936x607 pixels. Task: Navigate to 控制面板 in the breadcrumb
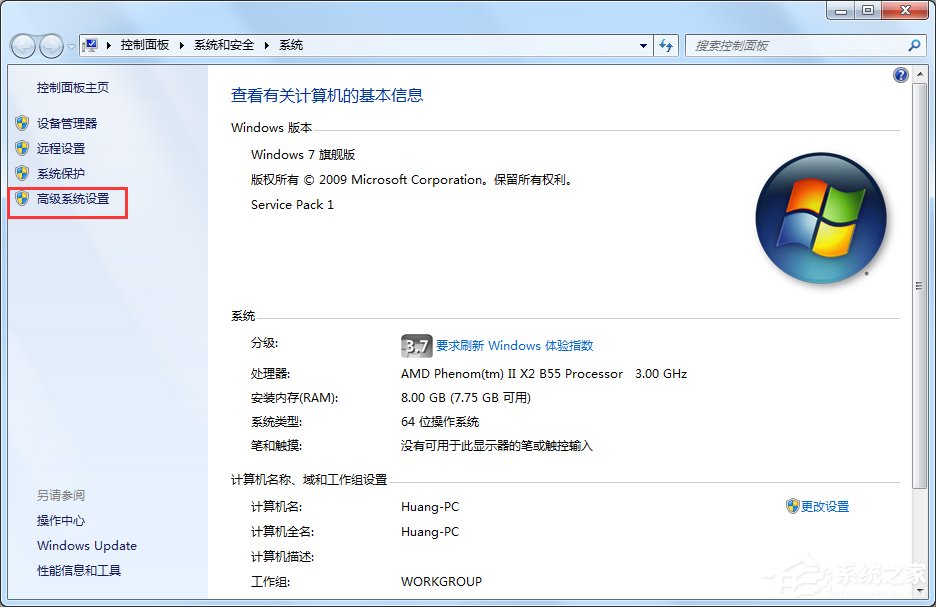(144, 45)
